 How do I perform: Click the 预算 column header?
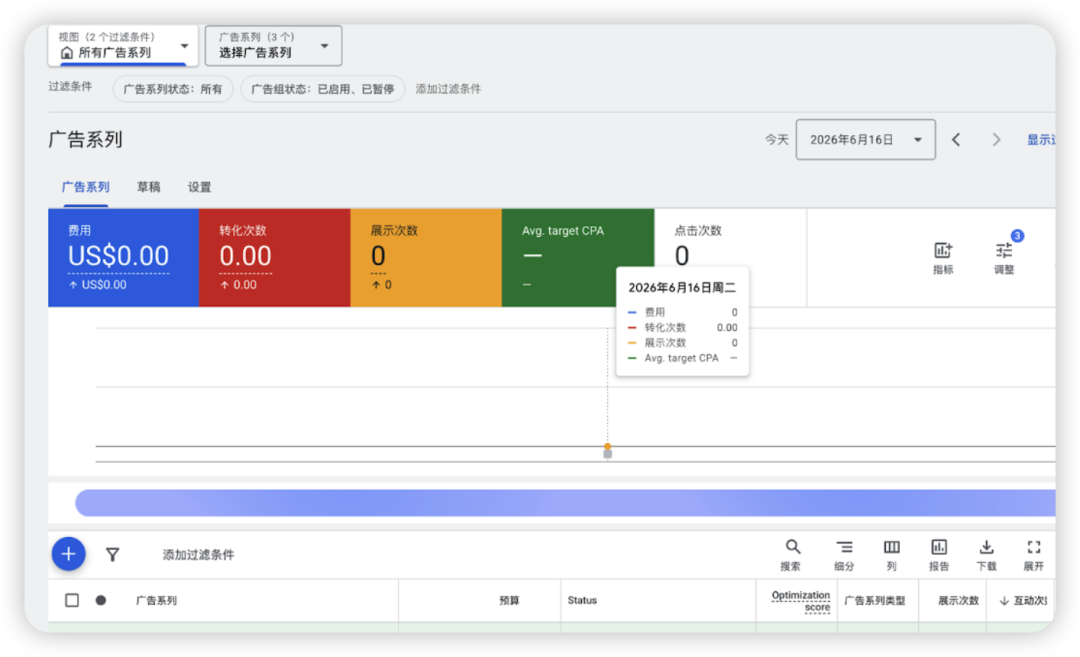(509, 601)
